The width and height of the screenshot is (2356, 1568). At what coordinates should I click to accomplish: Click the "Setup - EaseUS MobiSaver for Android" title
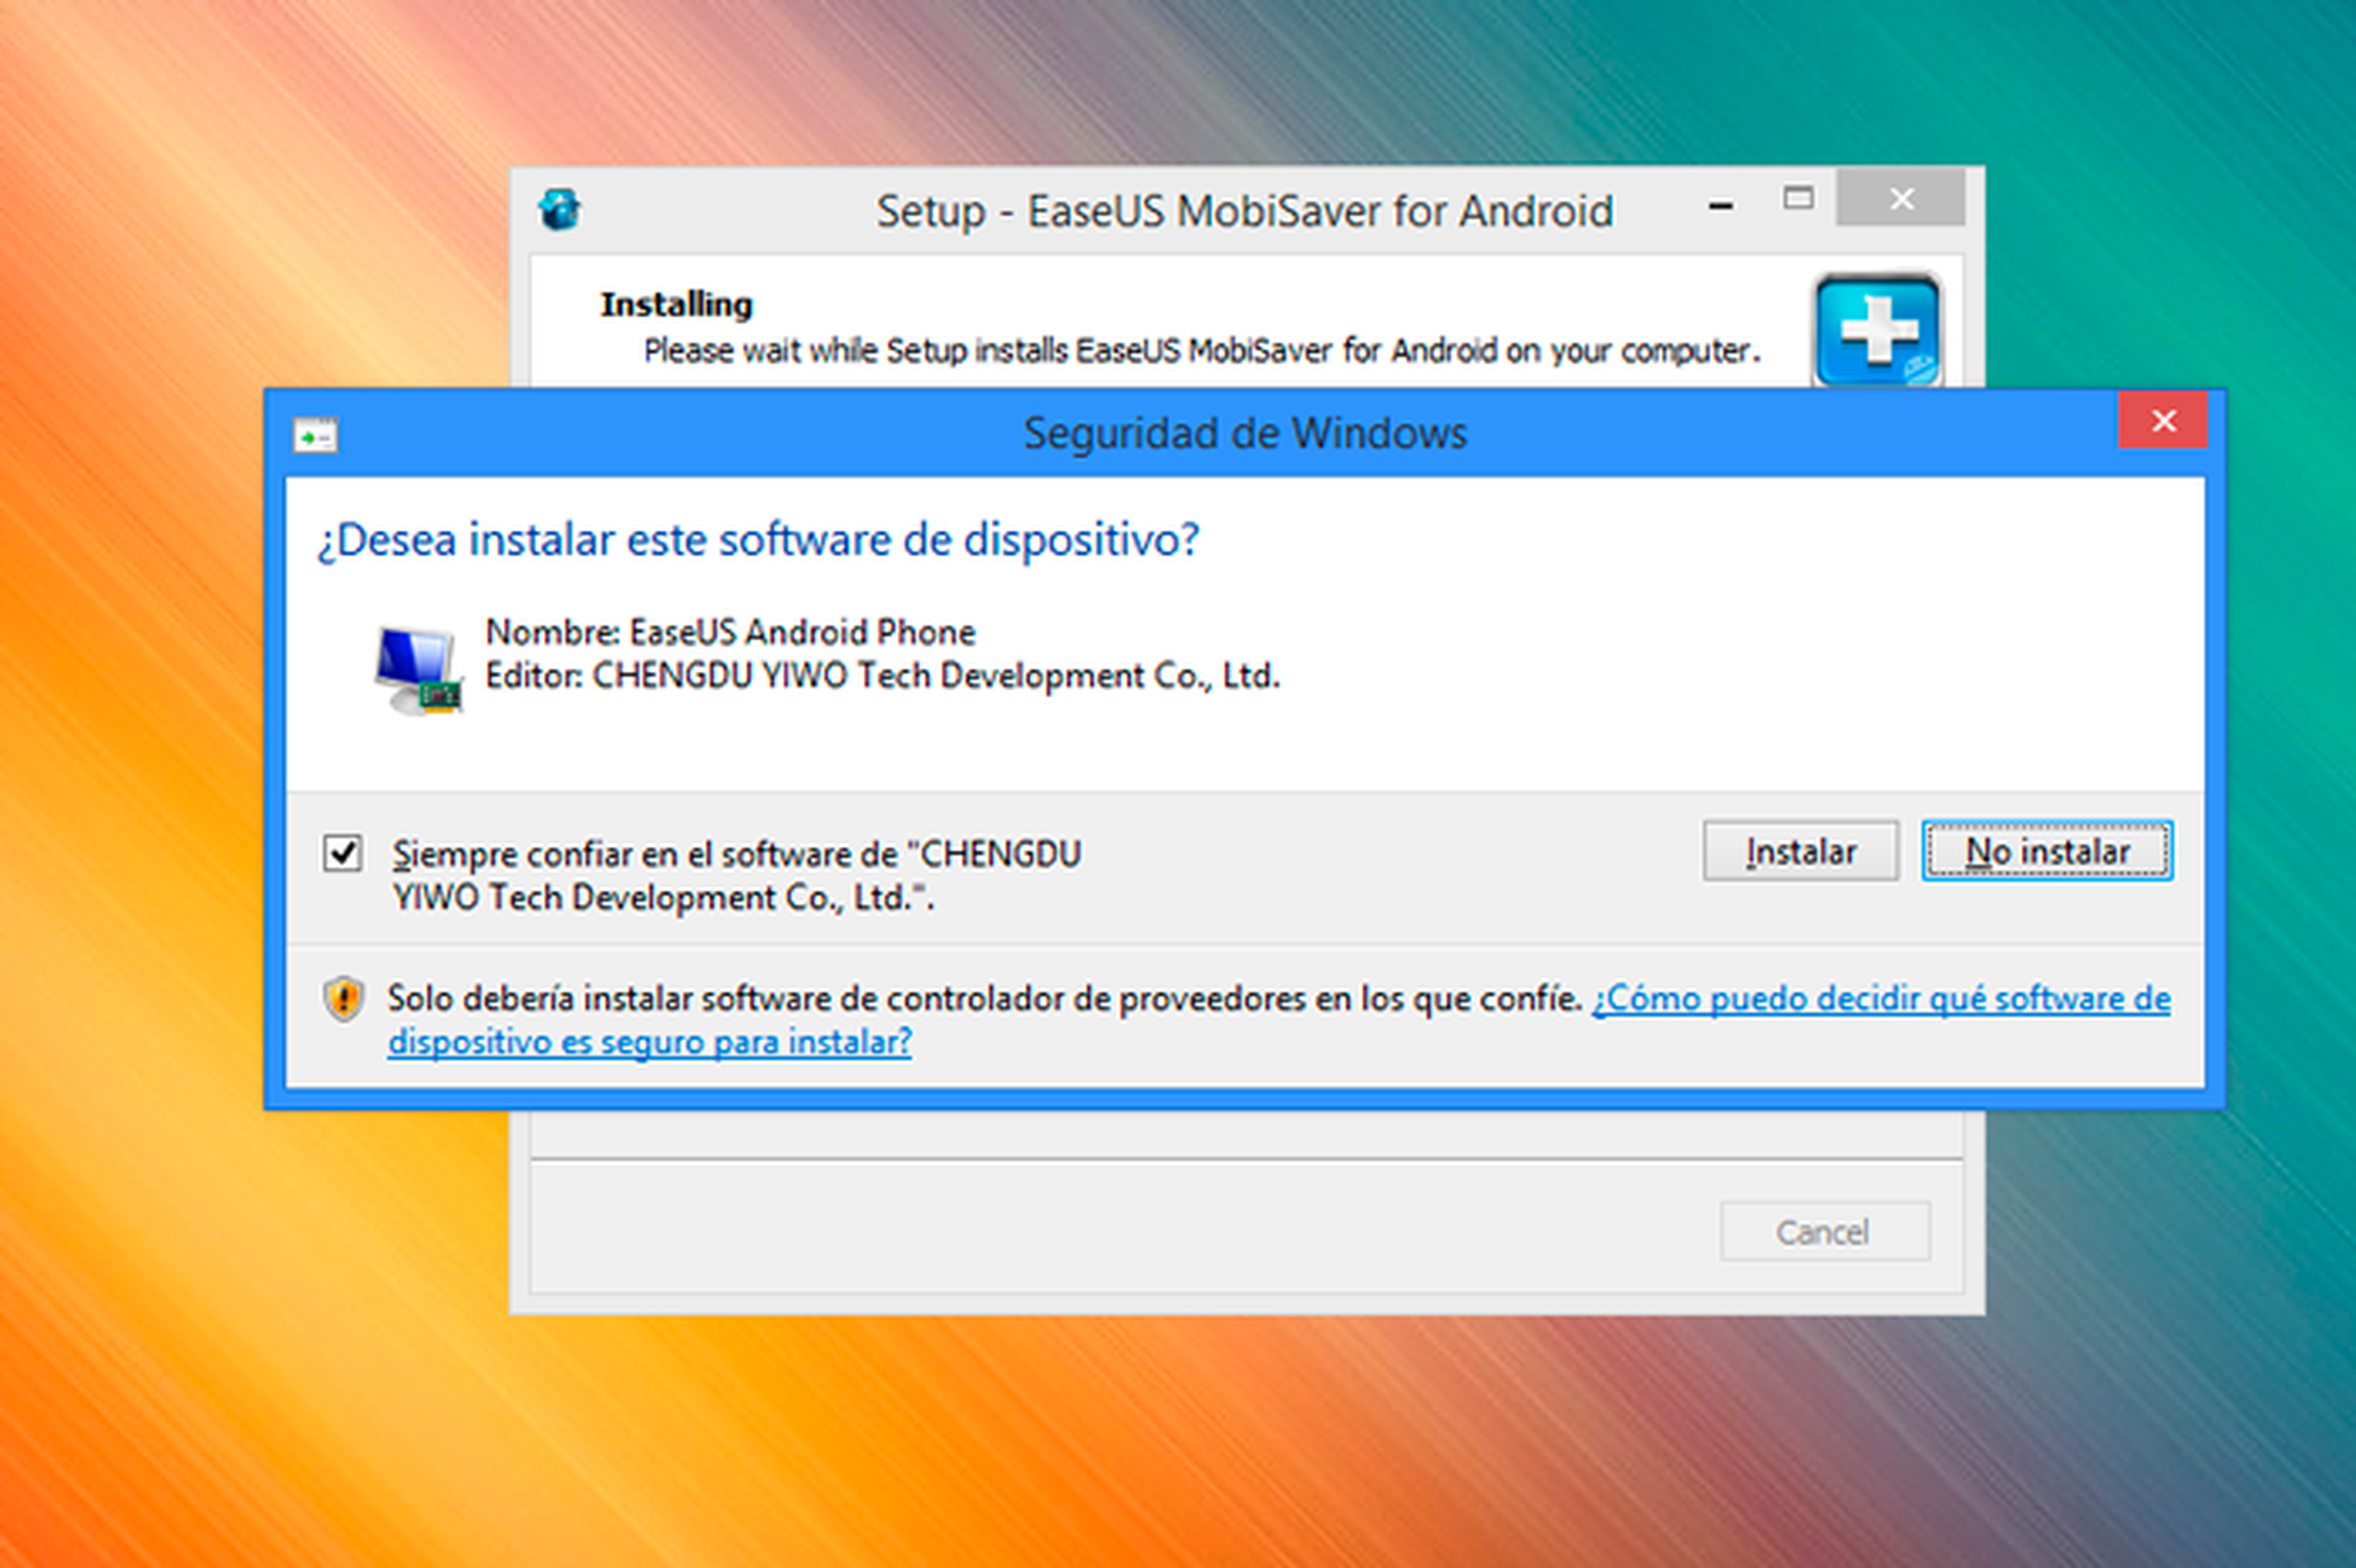point(1245,212)
